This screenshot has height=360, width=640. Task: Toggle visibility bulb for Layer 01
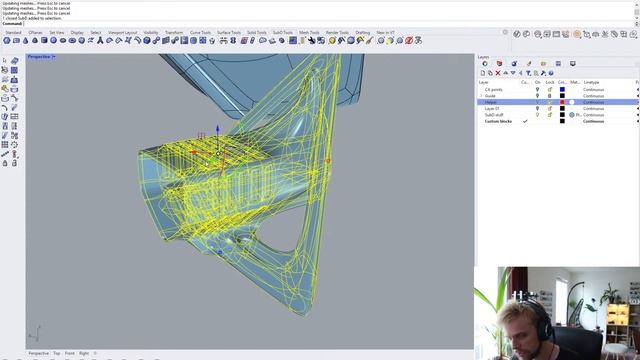pos(537,109)
